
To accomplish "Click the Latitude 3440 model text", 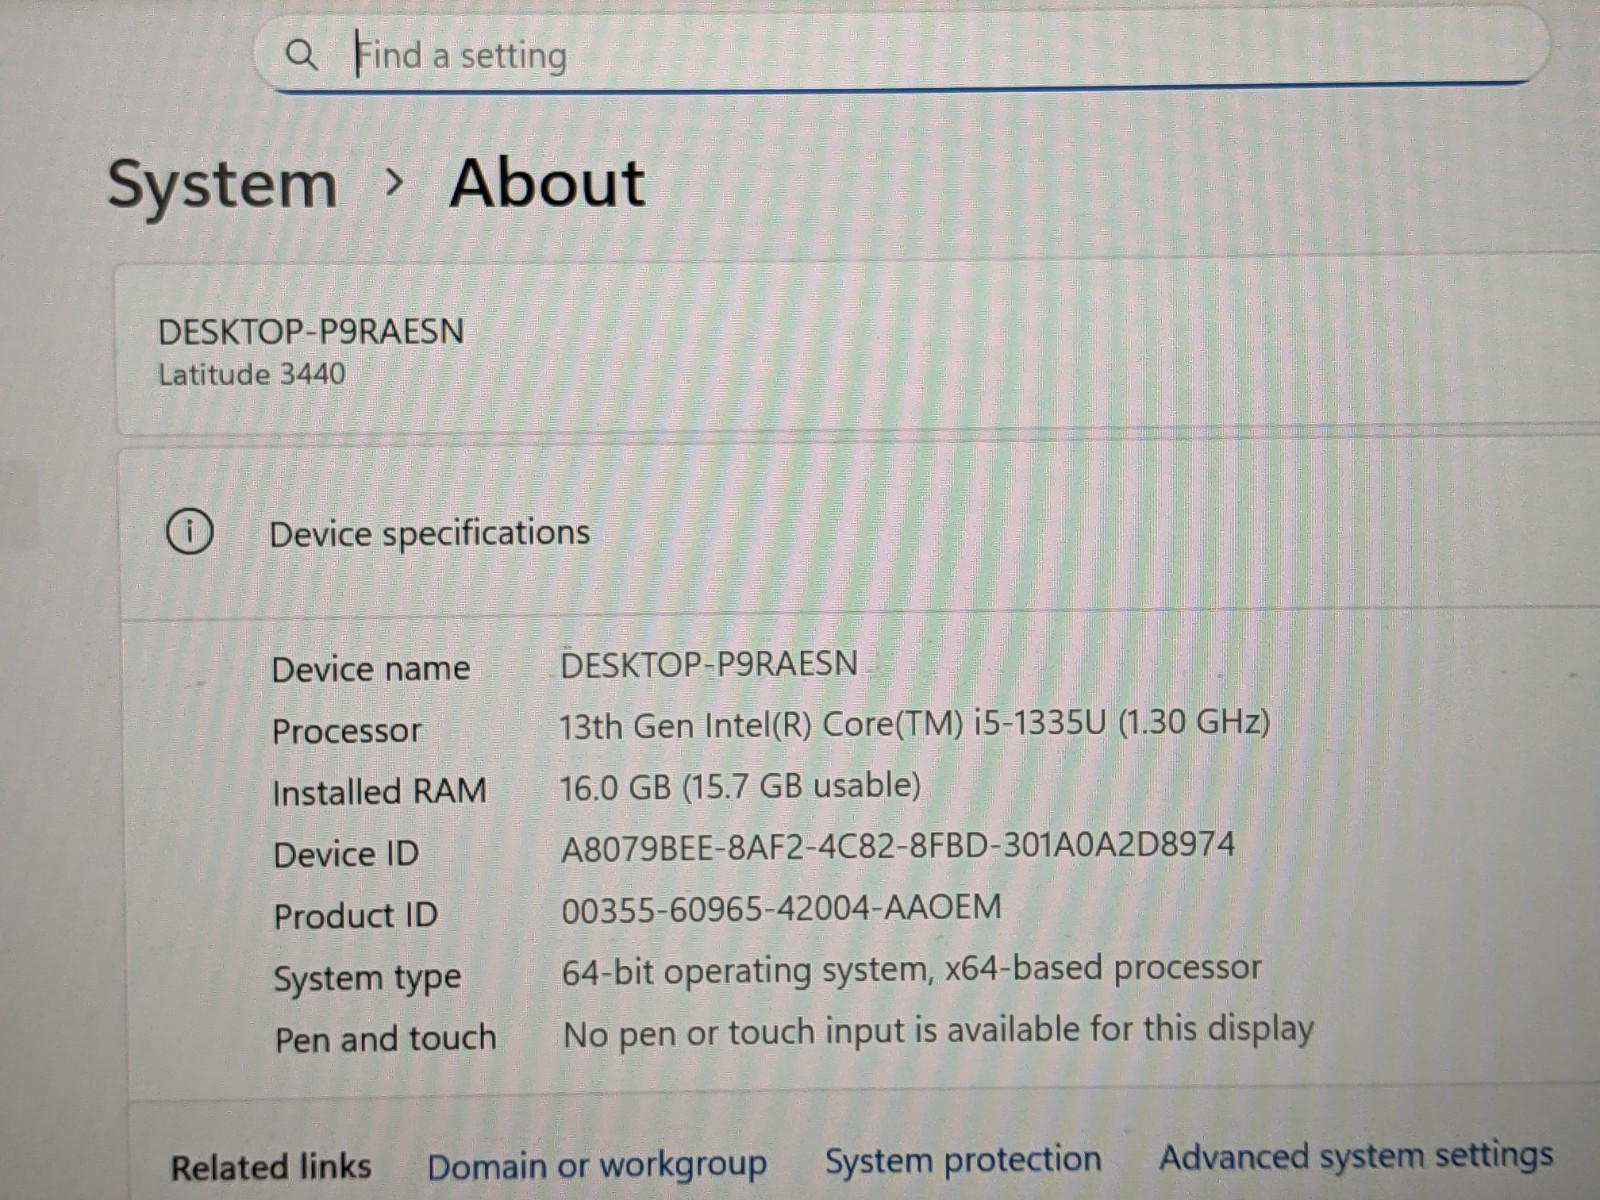I will pyautogui.click(x=252, y=374).
